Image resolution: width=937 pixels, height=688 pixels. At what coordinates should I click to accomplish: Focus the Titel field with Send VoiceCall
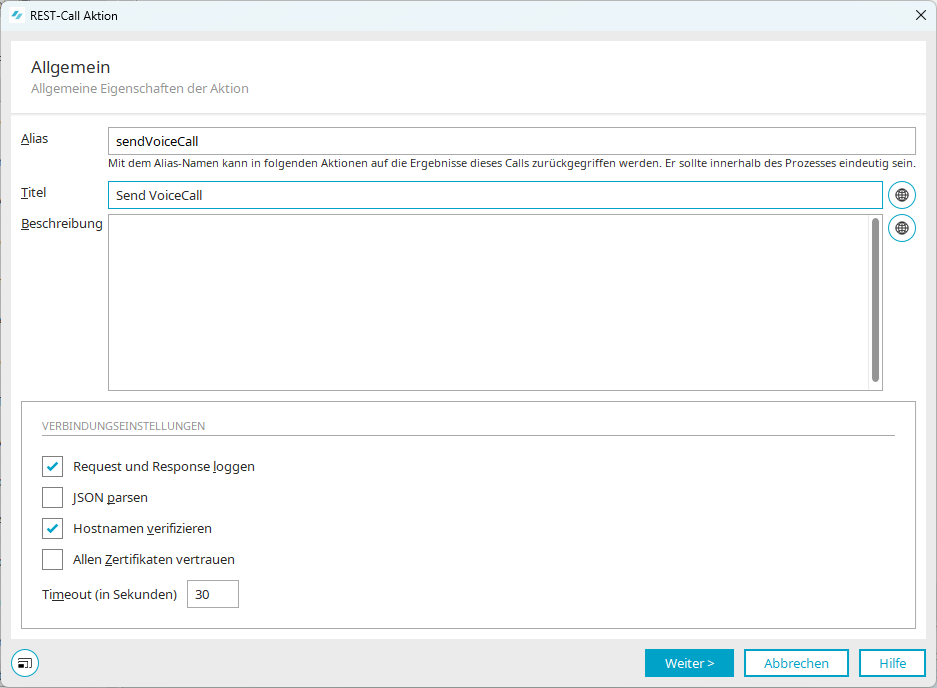coord(495,195)
